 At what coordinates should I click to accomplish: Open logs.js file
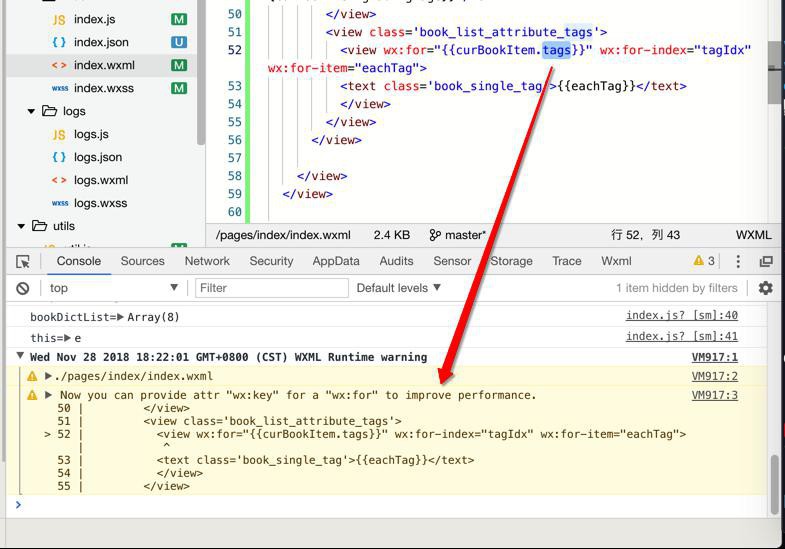pyautogui.click(x=91, y=134)
